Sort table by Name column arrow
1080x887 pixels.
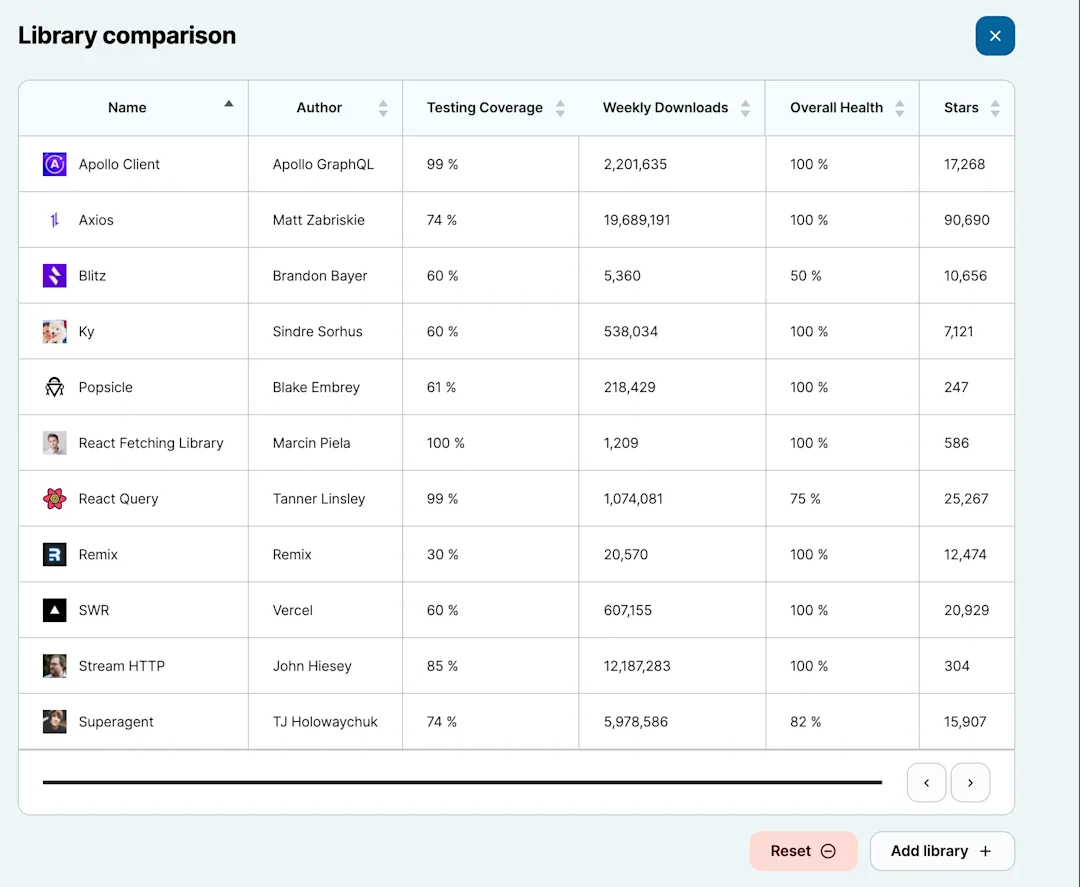(229, 104)
